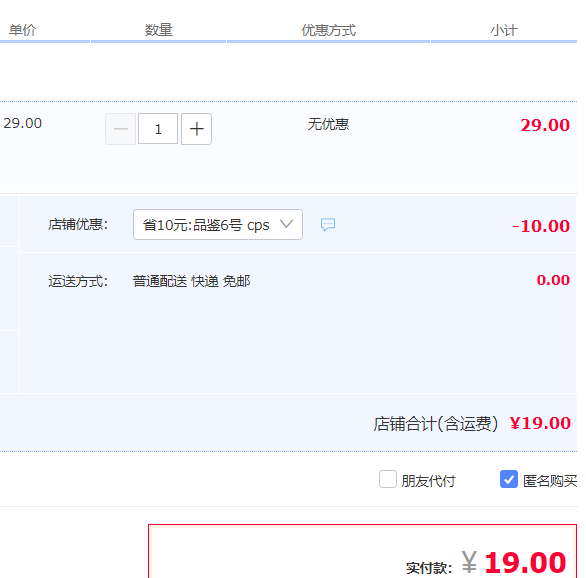Click the 普通配送 快递 免邮 shipping option
This screenshot has width=586, height=578.
[191, 281]
